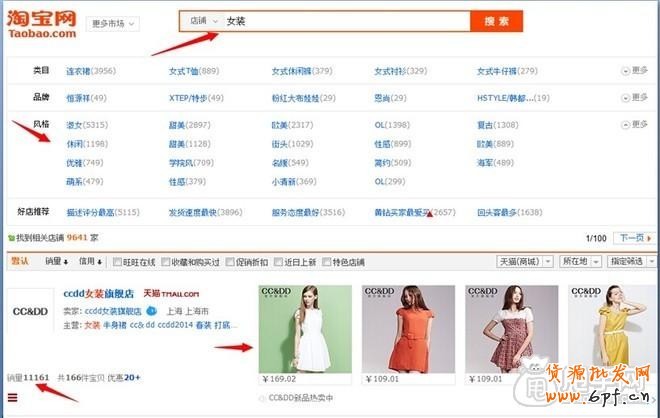Viewport: 660px width, 418px height.
Task: Choose style 简约(509)
Action: [x=393, y=162]
